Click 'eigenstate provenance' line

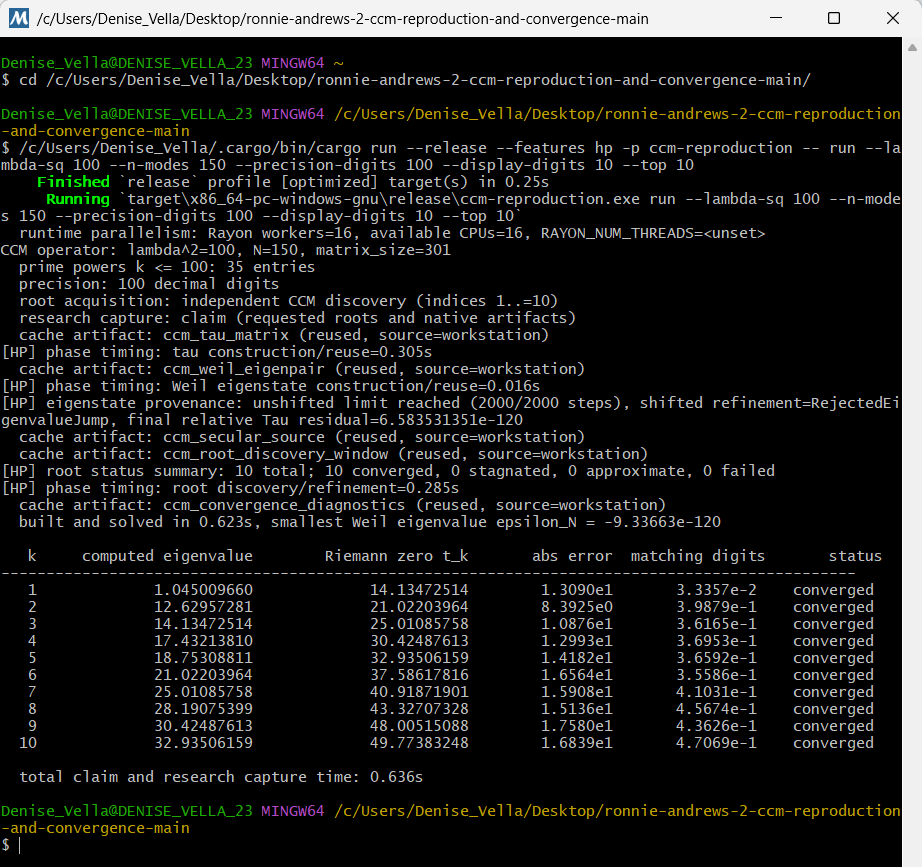450,411
